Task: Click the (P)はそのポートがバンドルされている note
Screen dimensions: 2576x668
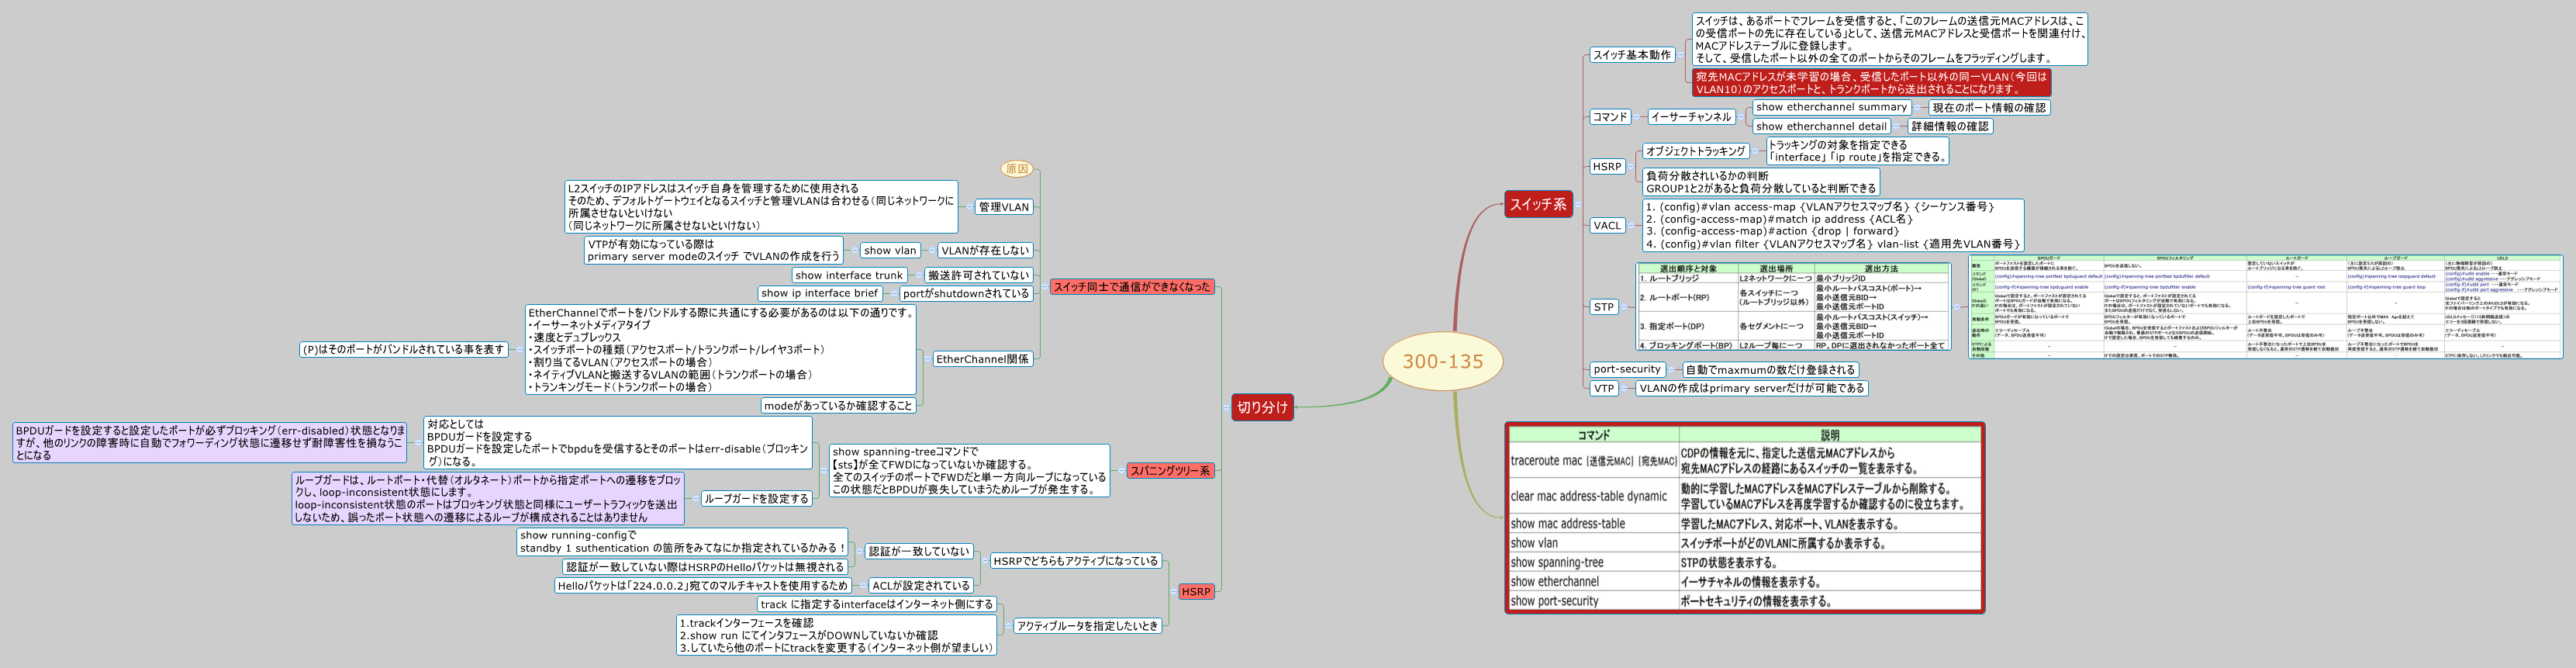Action: coord(404,349)
